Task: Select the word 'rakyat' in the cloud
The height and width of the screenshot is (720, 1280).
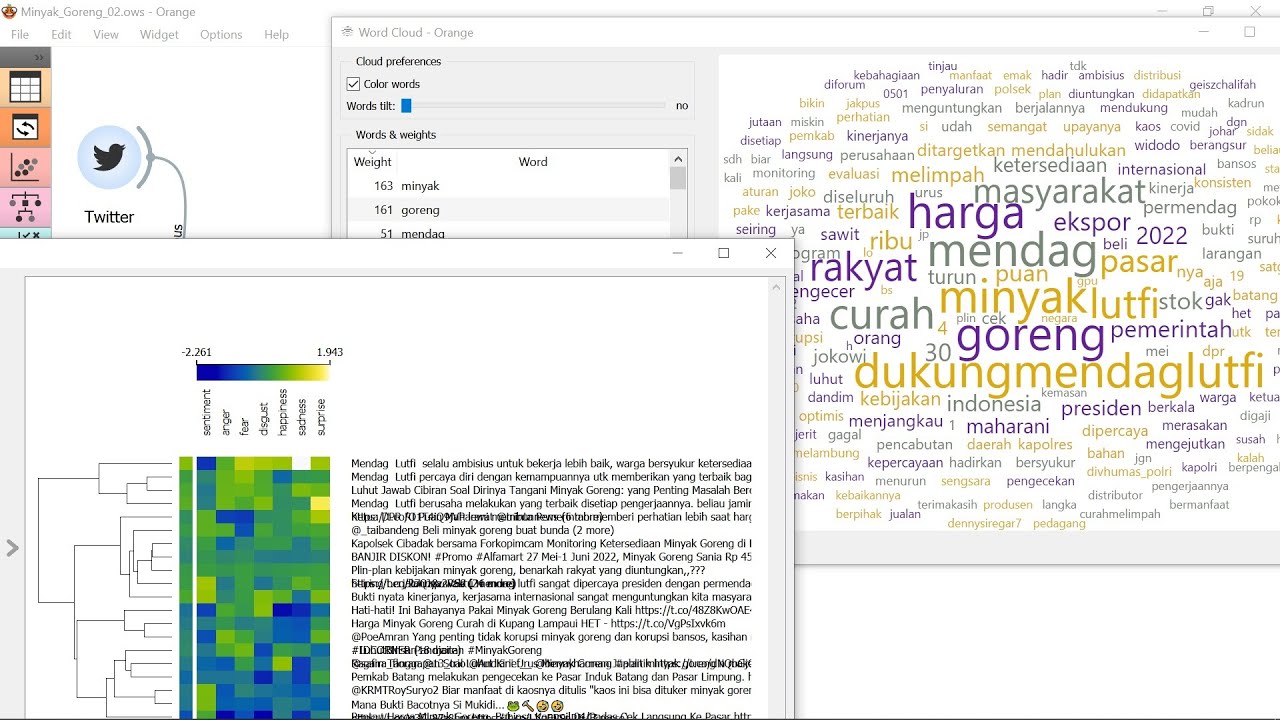Action: point(863,268)
